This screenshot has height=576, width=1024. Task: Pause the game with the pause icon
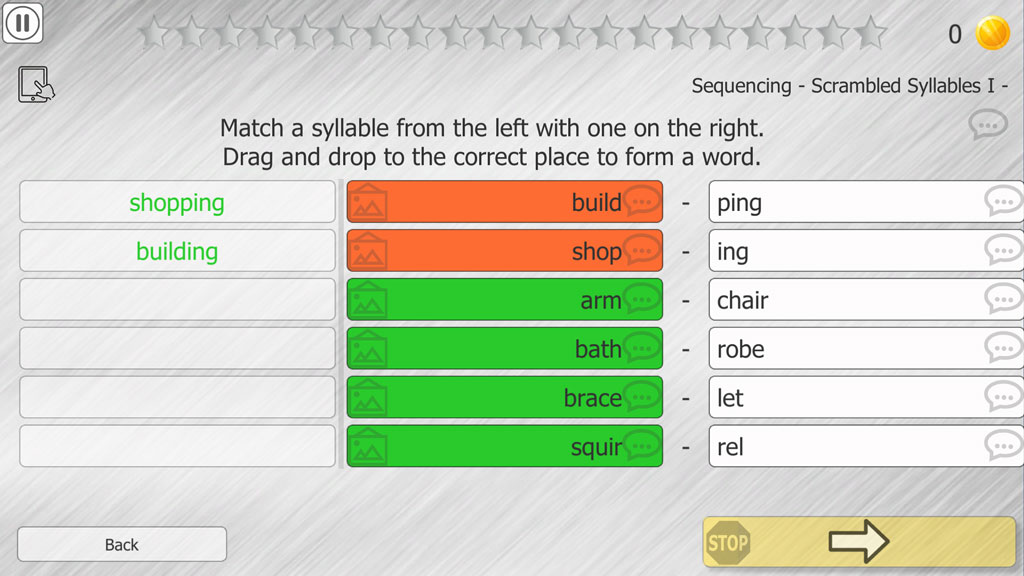point(23,24)
